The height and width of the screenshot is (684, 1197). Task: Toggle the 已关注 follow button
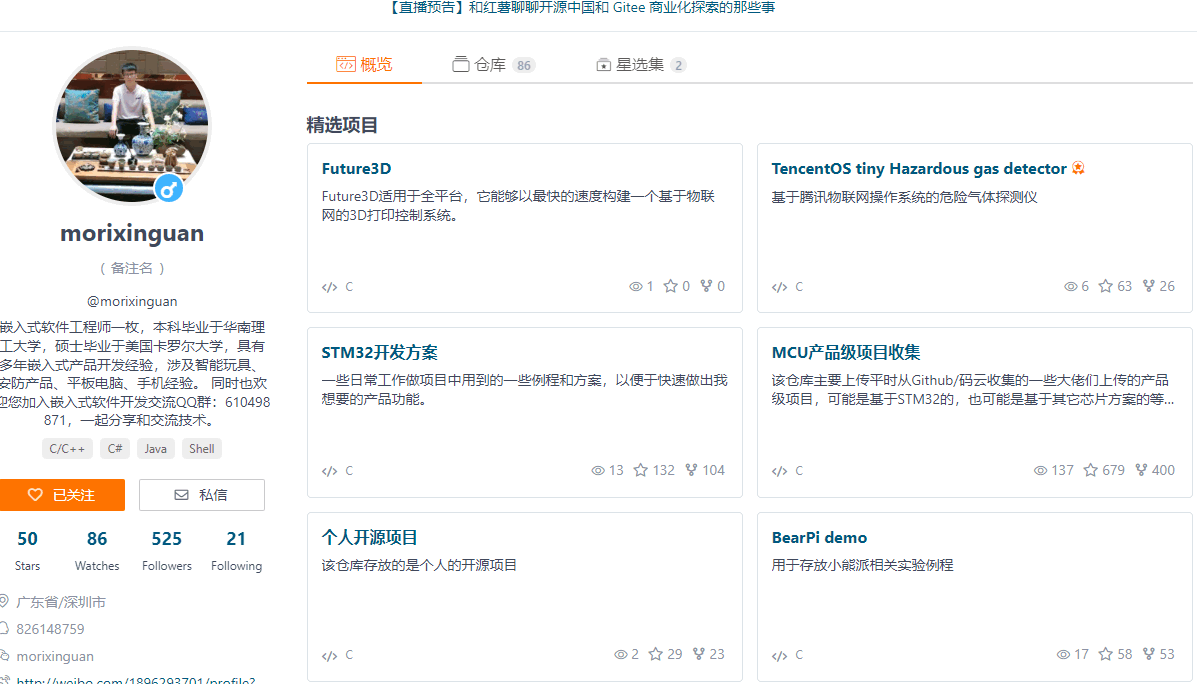click(61, 494)
